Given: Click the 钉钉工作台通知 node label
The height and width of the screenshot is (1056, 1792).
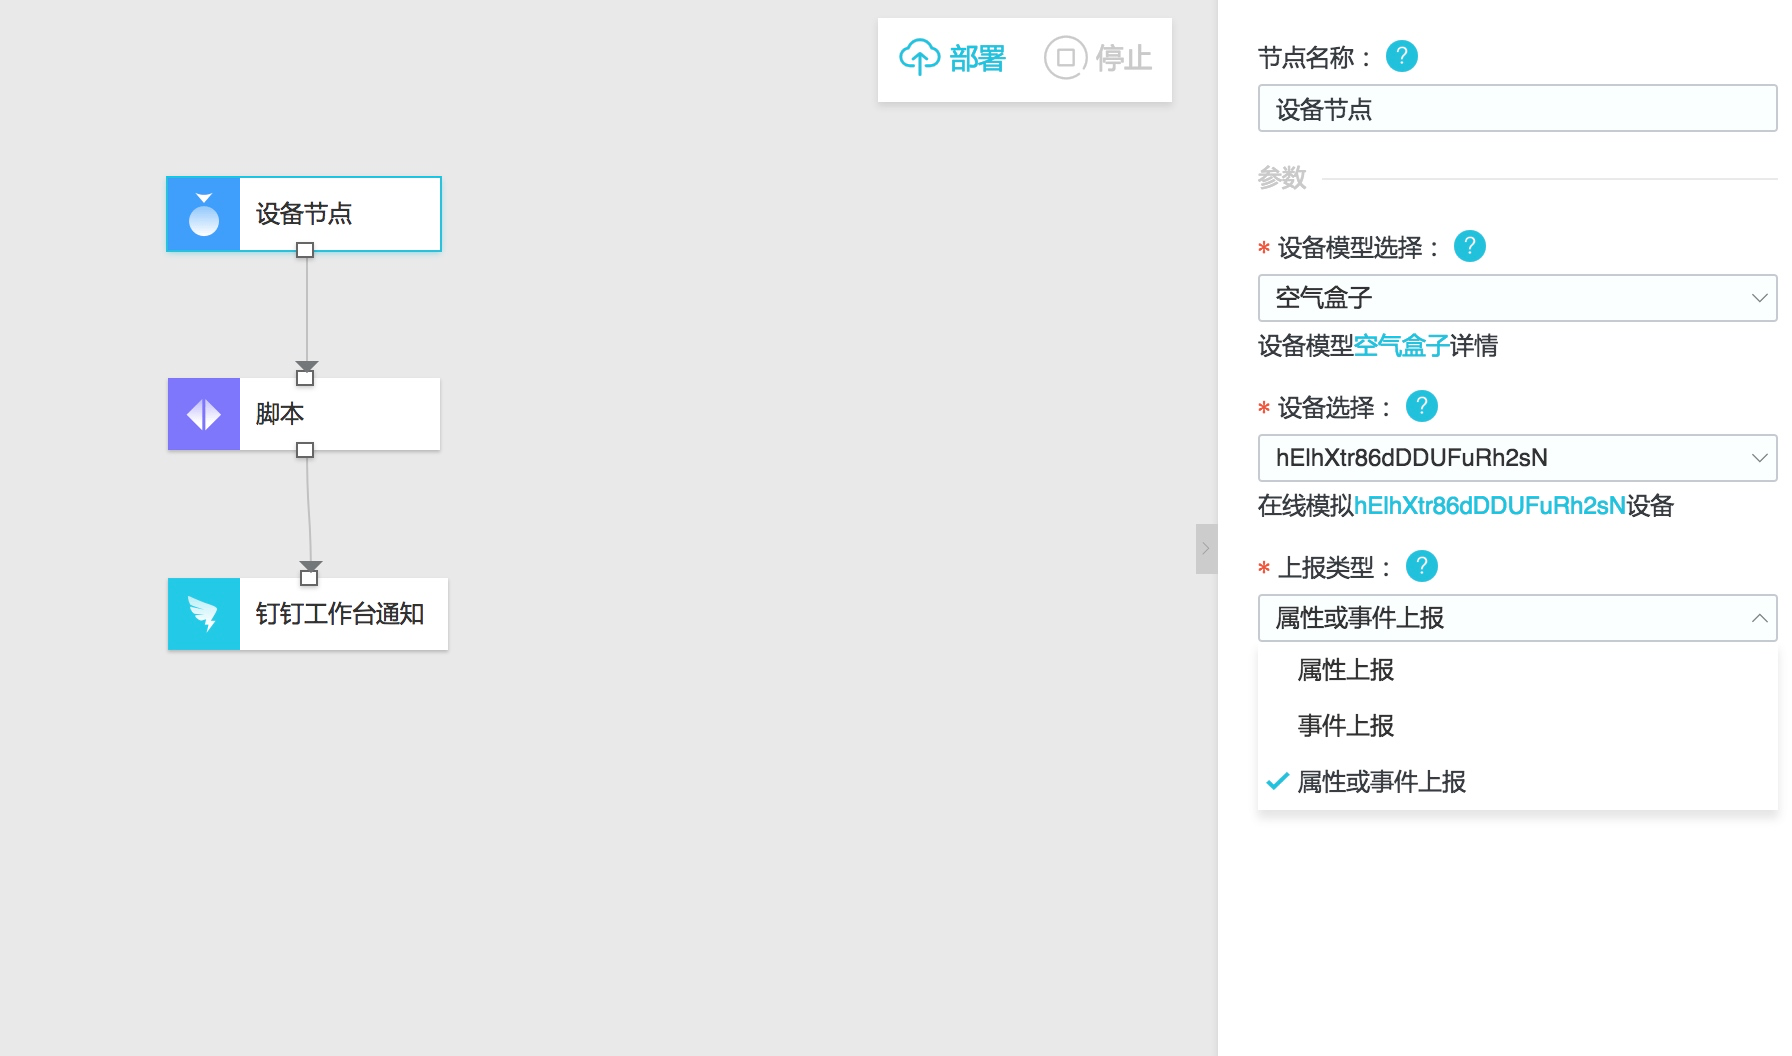Looking at the screenshot, I should coord(340,614).
